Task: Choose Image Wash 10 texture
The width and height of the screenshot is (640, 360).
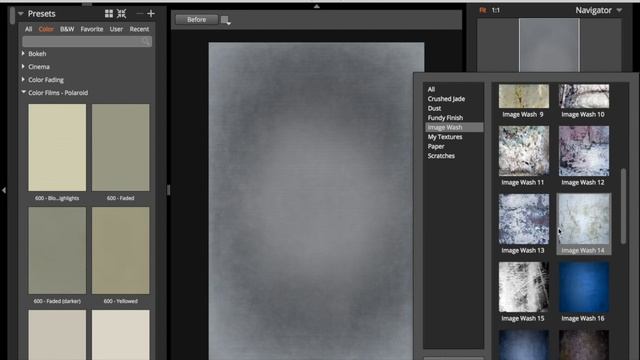Action: 584,96
